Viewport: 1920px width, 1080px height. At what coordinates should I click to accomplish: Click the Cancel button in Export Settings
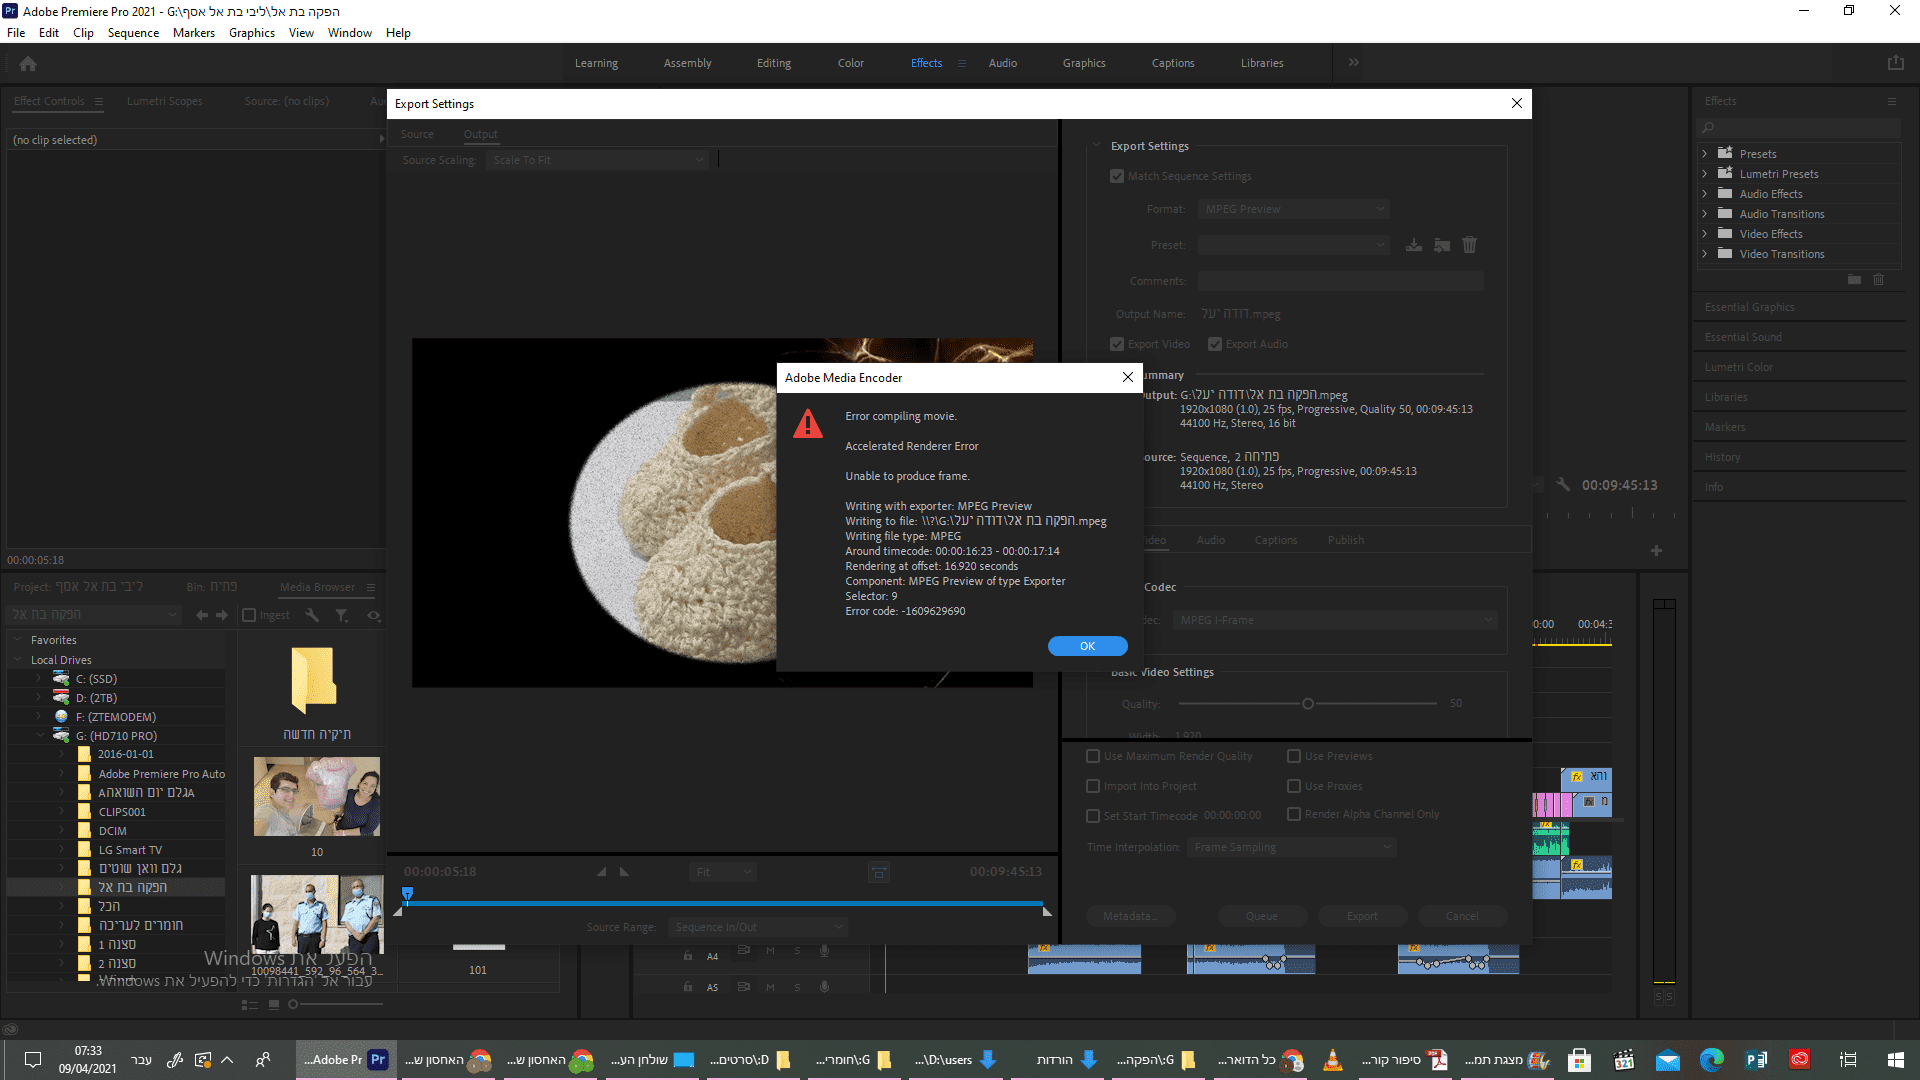point(1461,916)
